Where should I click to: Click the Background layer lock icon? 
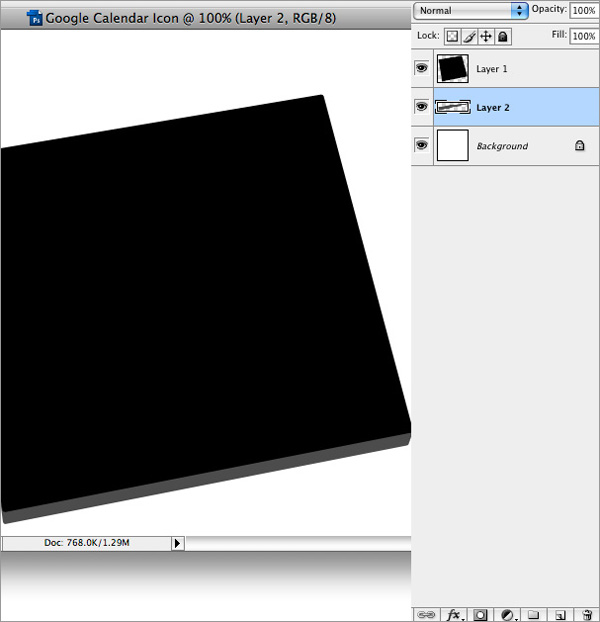579,146
